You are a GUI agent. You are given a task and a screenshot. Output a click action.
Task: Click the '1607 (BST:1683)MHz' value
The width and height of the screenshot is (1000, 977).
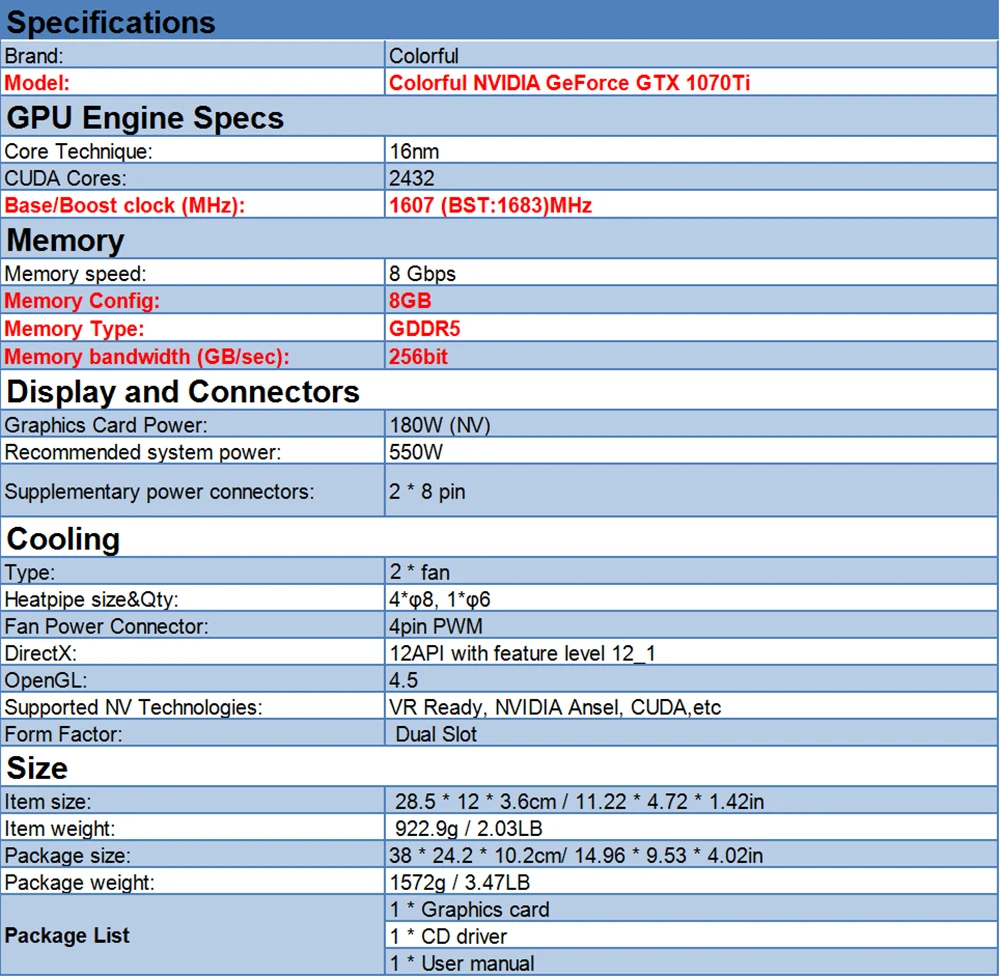[490, 205]
